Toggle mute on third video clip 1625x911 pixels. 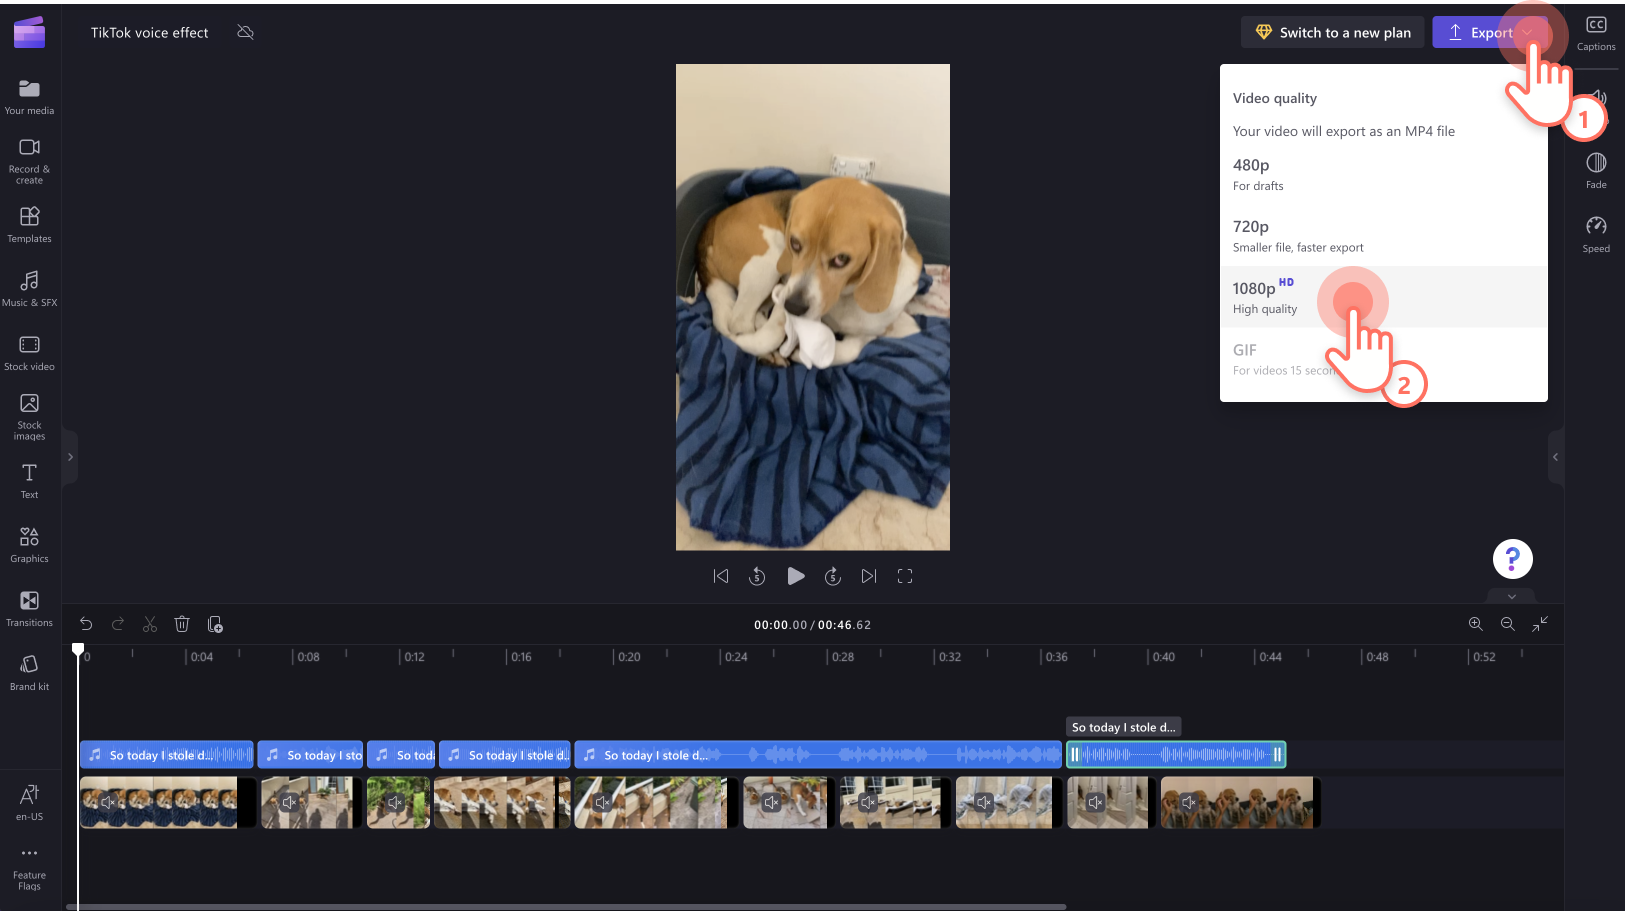tap(394, 802)
